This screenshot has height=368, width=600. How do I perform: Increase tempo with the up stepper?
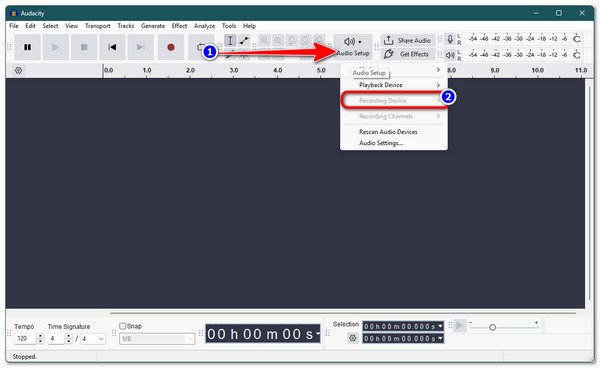pyautogui.click(x=41, y=336)
